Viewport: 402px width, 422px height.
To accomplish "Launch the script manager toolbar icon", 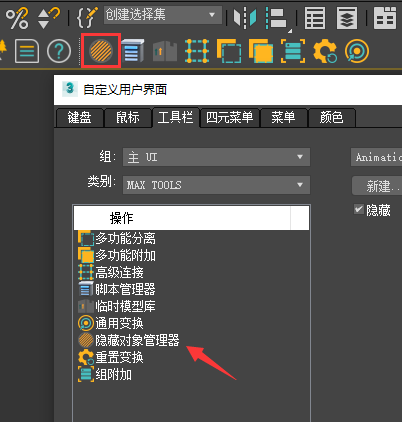I will click(x=132, y=51).
